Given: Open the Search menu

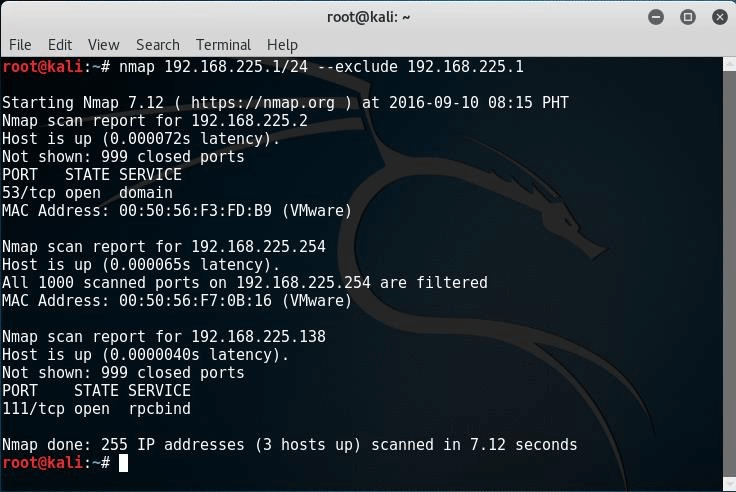Looking at the screenshot, I should point(158,45).
